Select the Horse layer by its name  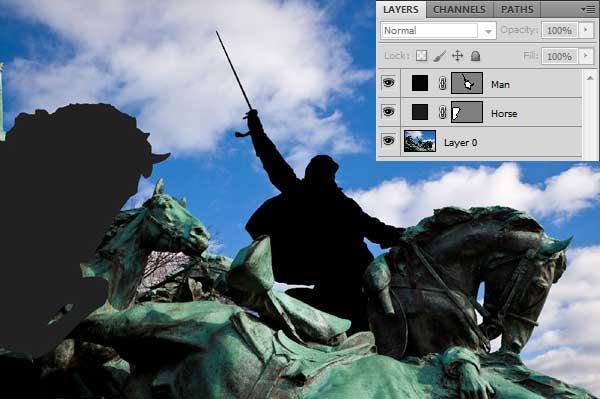click(x=504, y=114)
